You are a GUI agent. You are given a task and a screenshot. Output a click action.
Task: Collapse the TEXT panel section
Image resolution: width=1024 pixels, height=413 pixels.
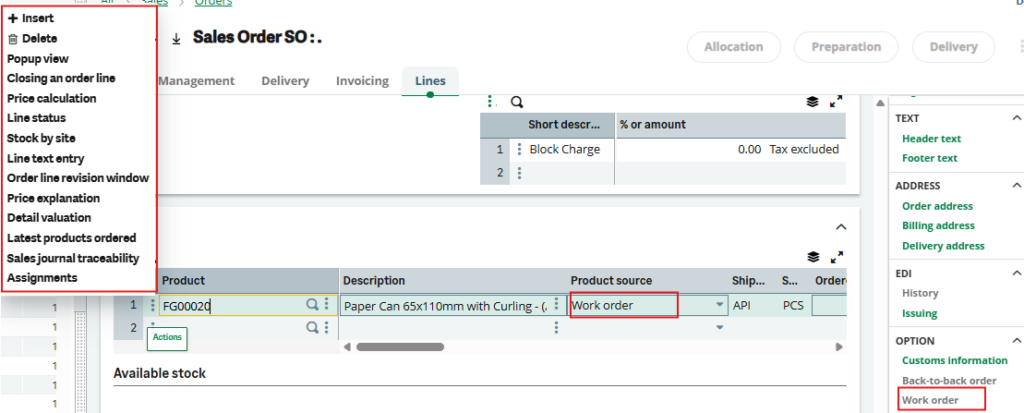[1016, 118]
